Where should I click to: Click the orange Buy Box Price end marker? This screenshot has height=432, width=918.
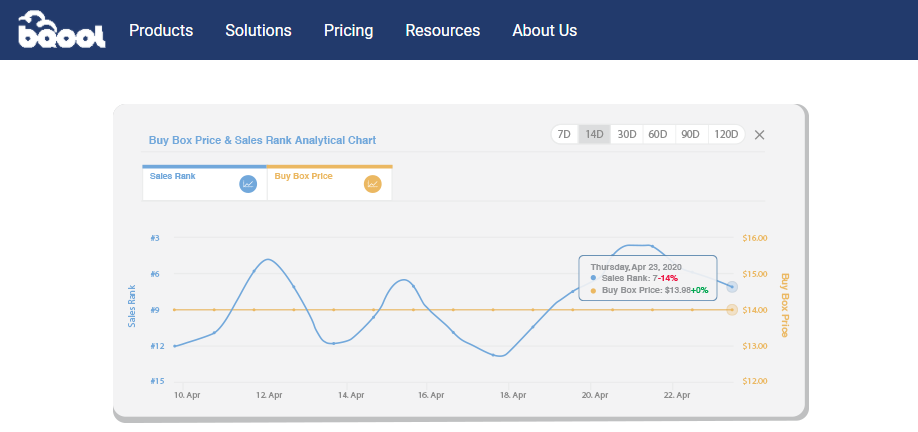click(x=733, y=310)
